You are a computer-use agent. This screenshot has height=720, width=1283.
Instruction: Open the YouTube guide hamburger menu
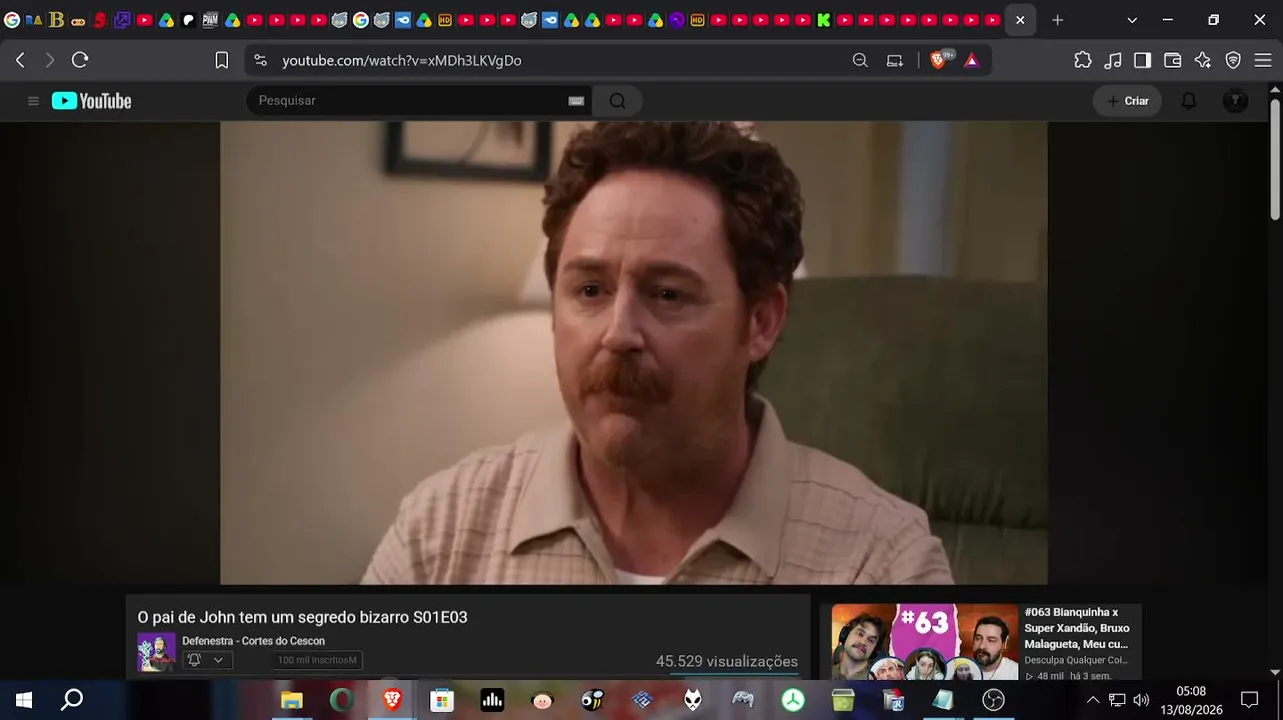coord(33,101)
